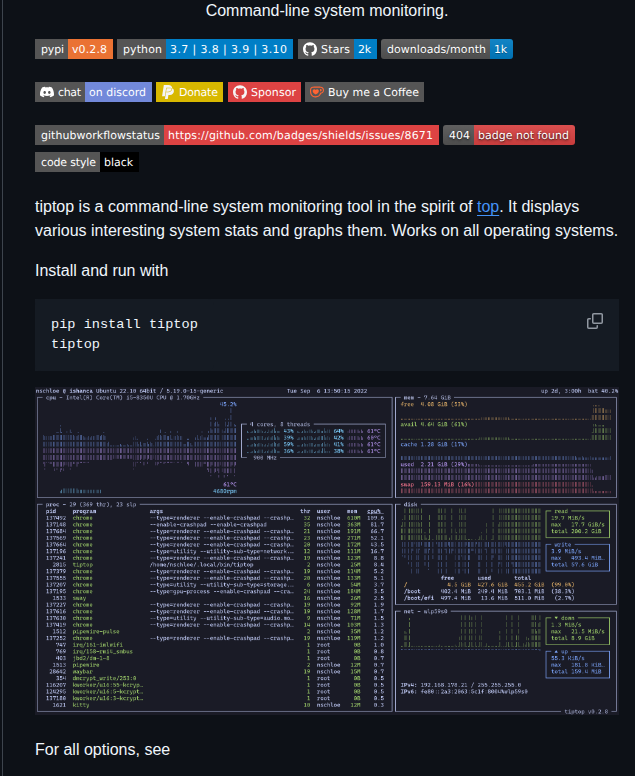
Task: Click the GitHub logo icon on Sponsor badge
Action: pyautogui.click(x=240, y=92)
